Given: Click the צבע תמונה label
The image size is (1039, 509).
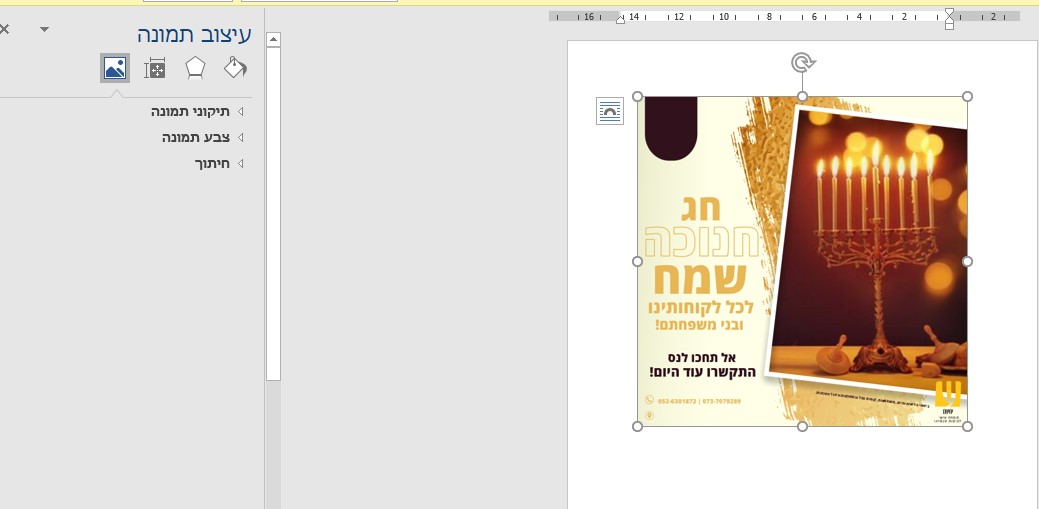Looking at the screenshot, I should (196, 138).
